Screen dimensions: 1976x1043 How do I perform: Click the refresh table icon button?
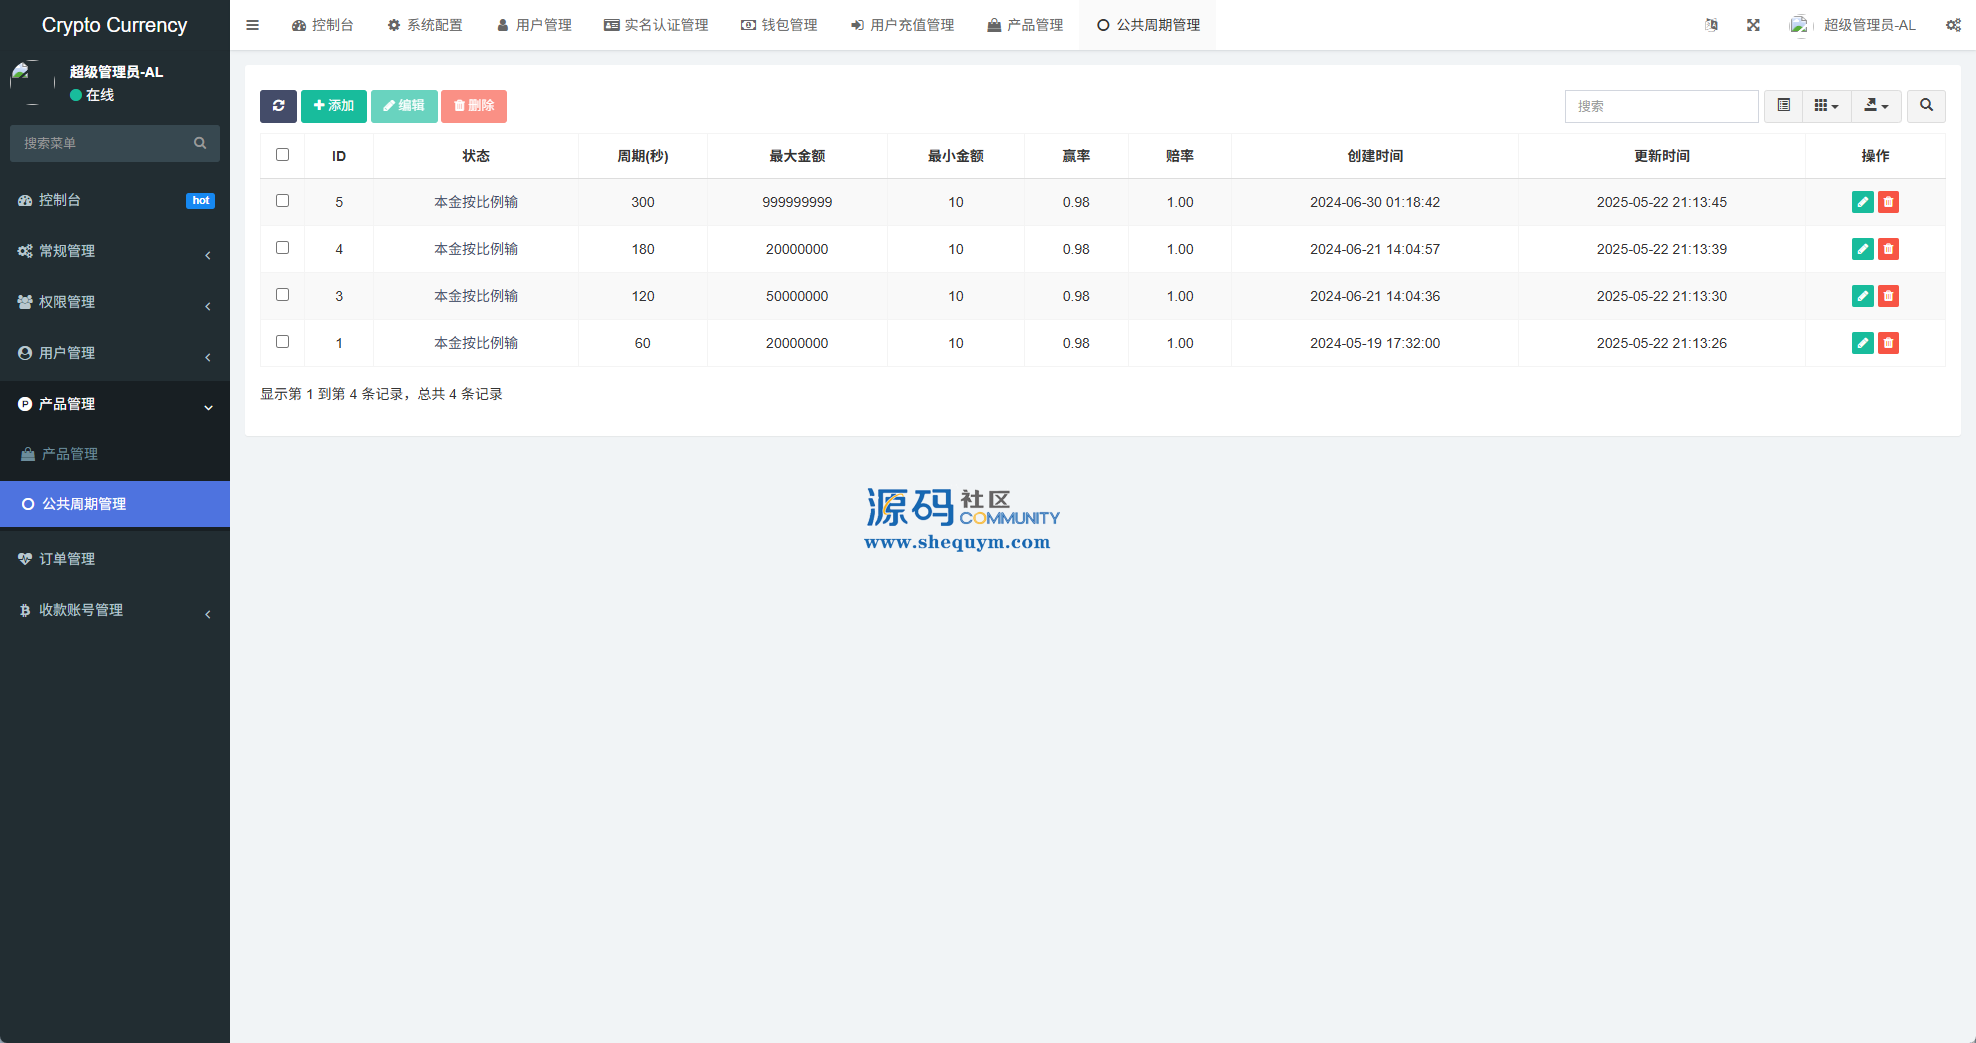coord(278,106)
